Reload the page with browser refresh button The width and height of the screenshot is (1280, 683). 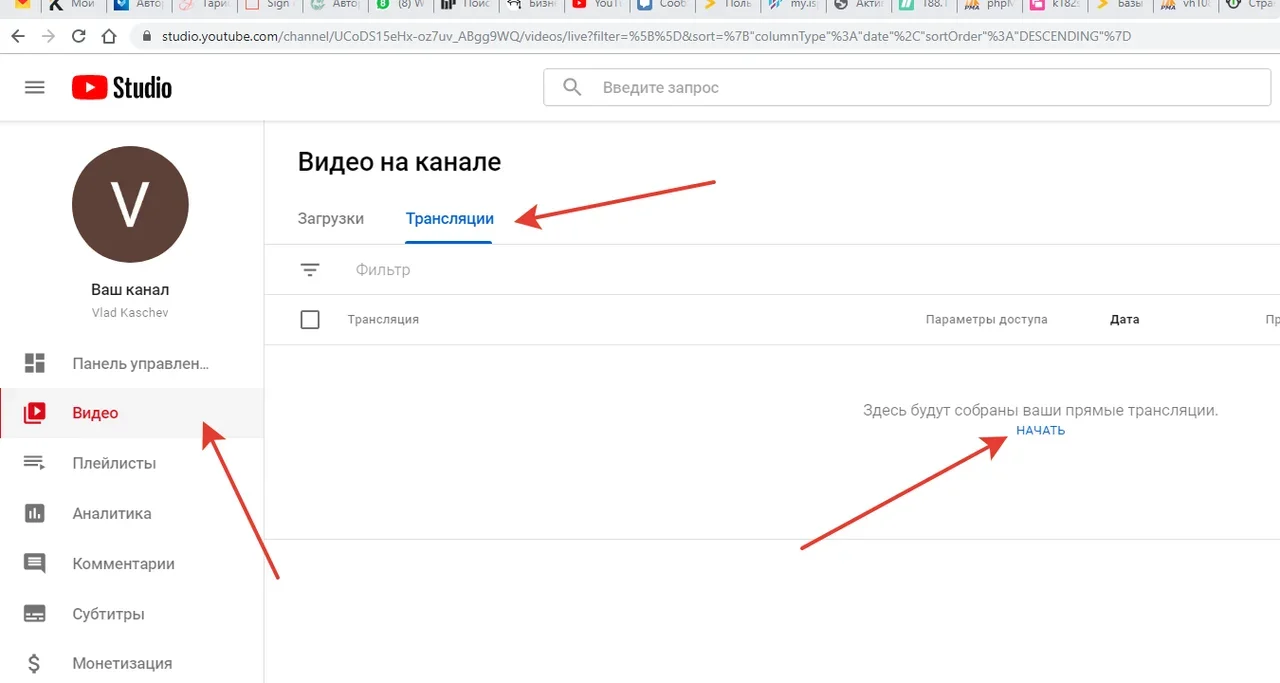point(79,37)
